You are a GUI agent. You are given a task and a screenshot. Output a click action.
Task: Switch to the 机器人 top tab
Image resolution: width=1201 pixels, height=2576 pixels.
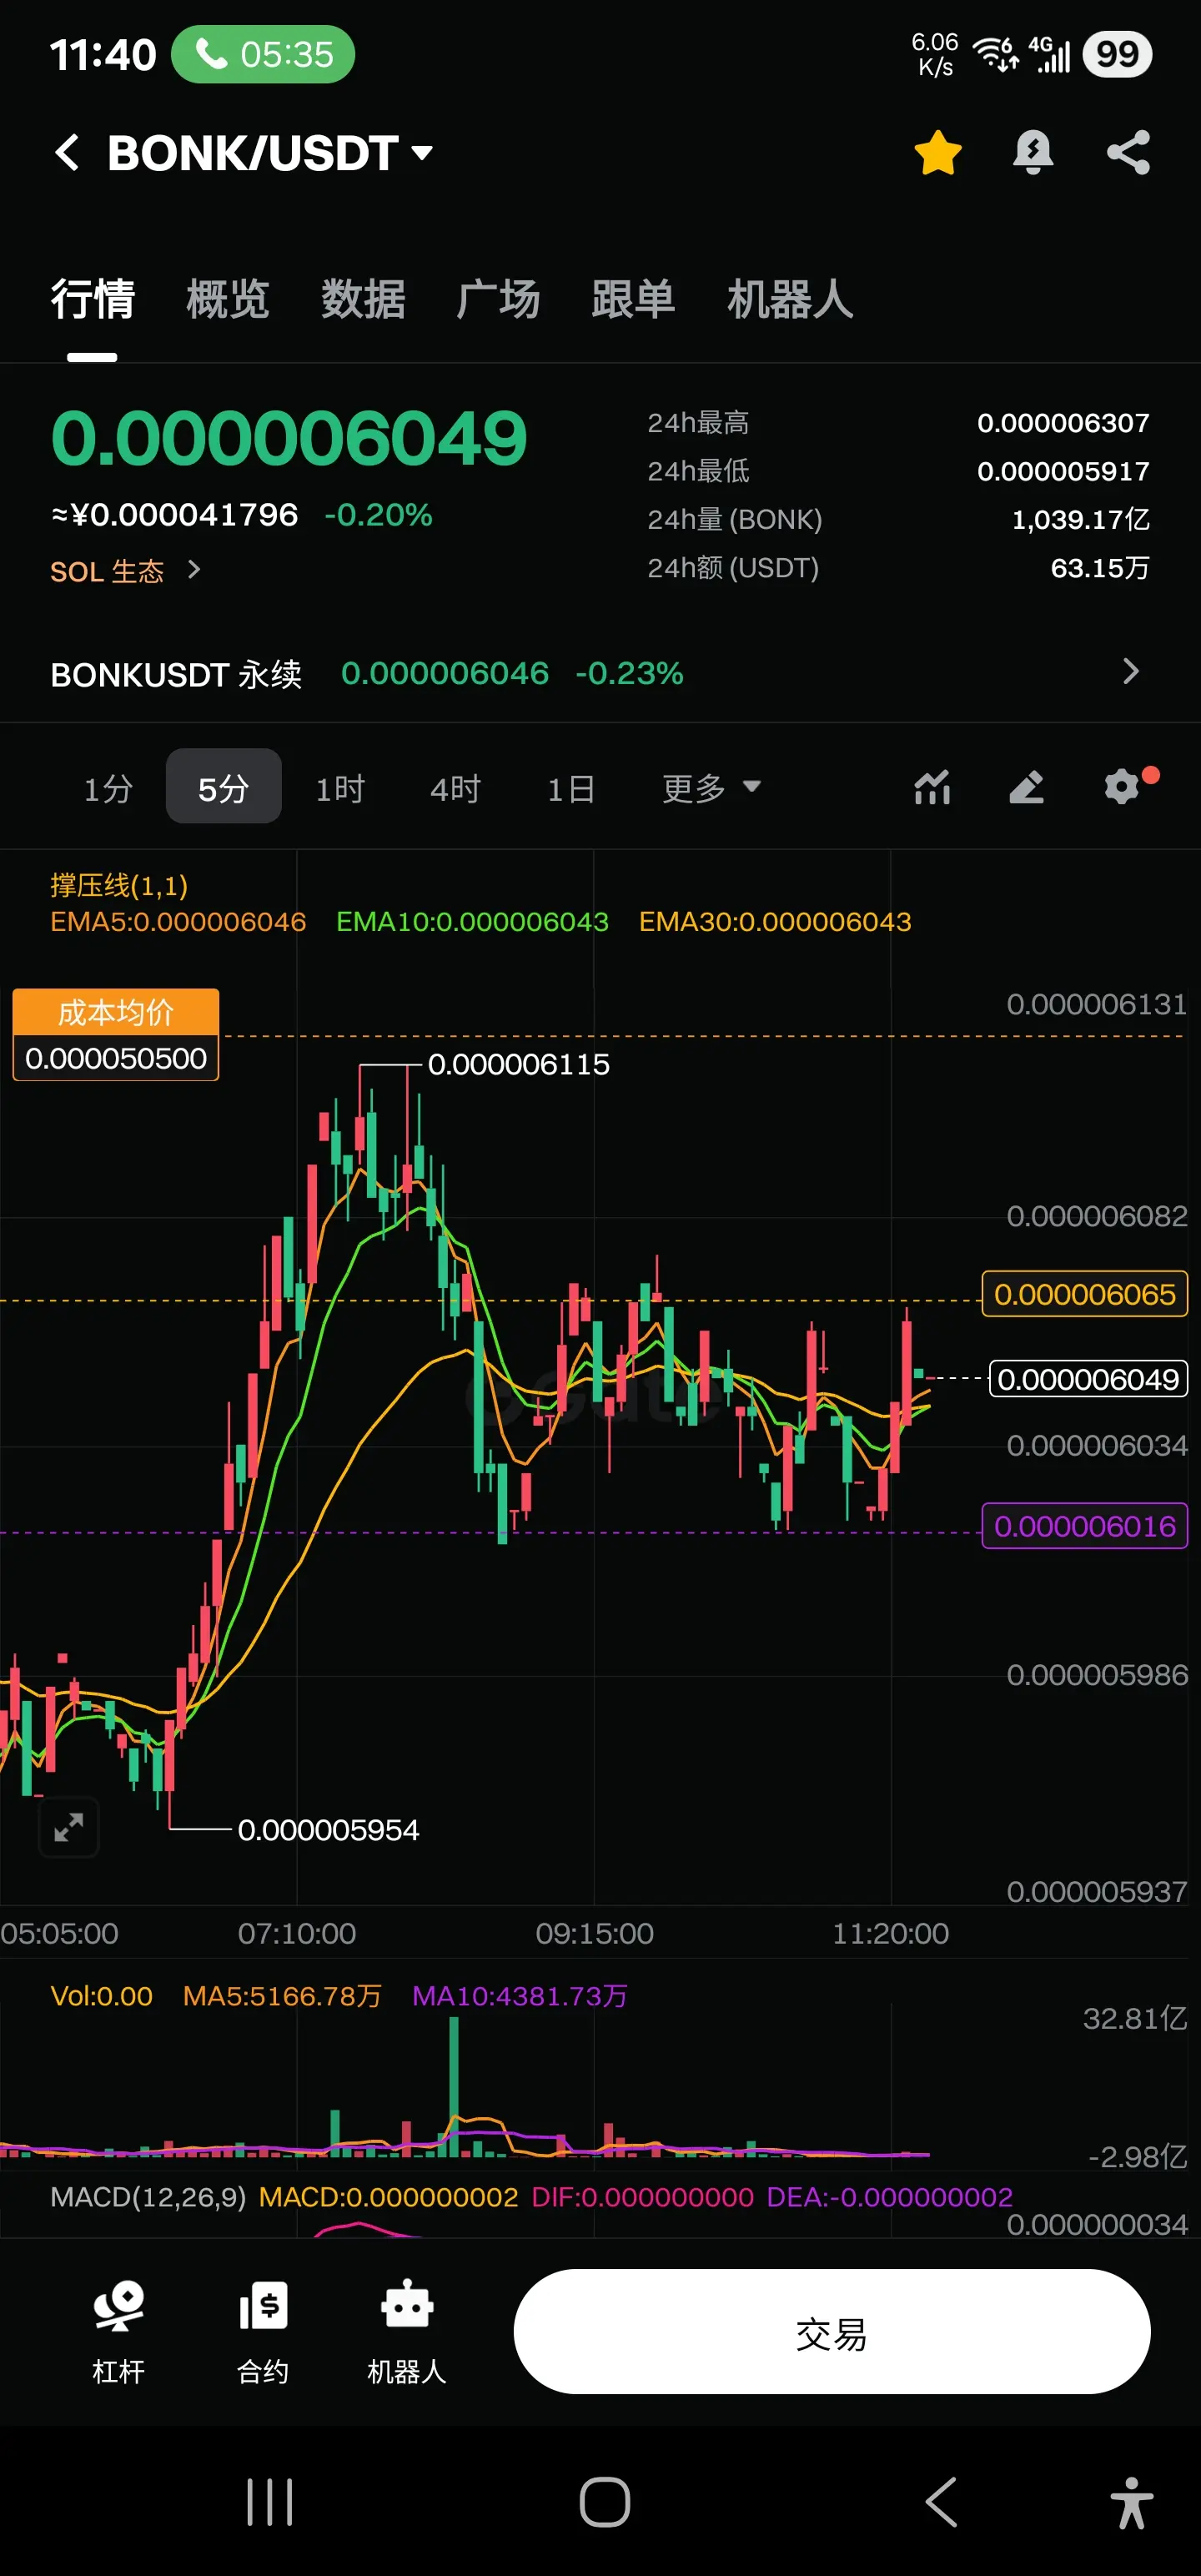[x=790, y=299]
